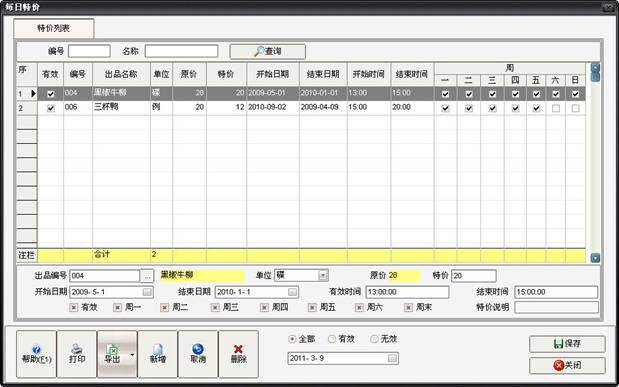Toggle 有效 checkbox for row 黑椒牛柳

tap(51, 94)
